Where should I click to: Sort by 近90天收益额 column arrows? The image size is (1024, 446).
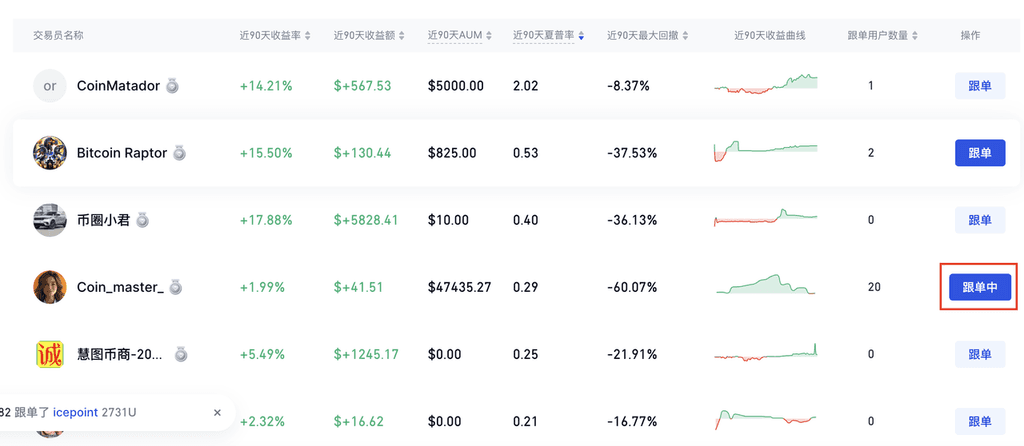coord(401,36)
